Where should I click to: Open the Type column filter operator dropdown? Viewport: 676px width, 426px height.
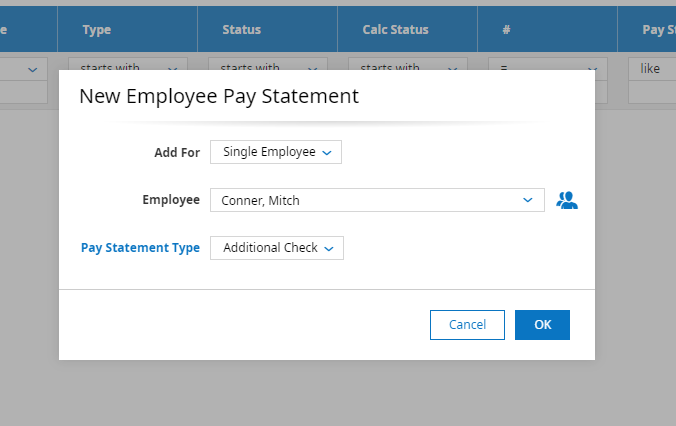pyautogui.click(x=128, y=64)
